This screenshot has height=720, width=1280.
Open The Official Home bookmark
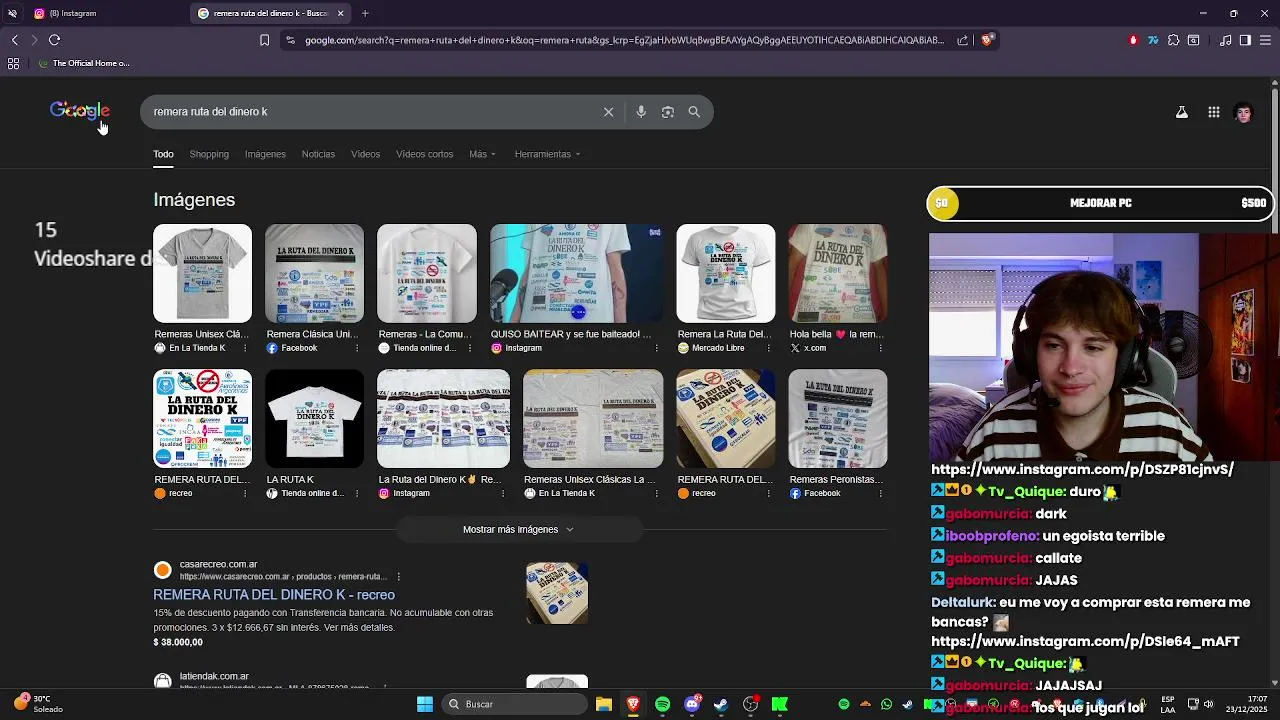pos(84,63)
